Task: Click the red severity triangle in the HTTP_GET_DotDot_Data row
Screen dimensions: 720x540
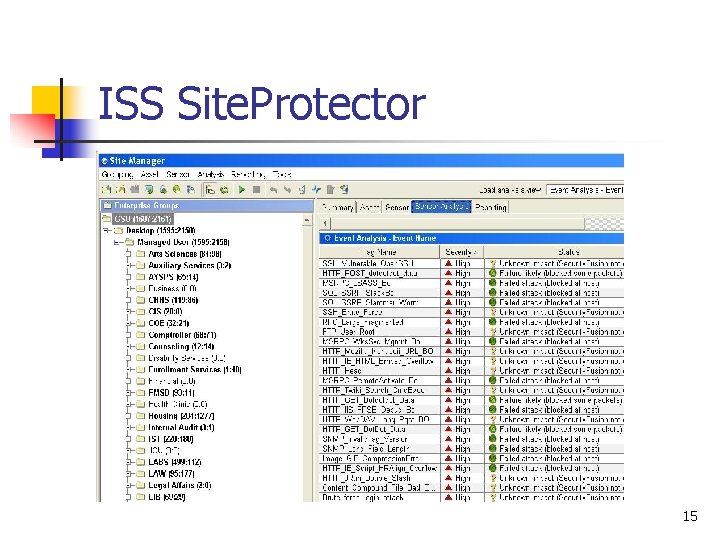Action: click(449, 429)
